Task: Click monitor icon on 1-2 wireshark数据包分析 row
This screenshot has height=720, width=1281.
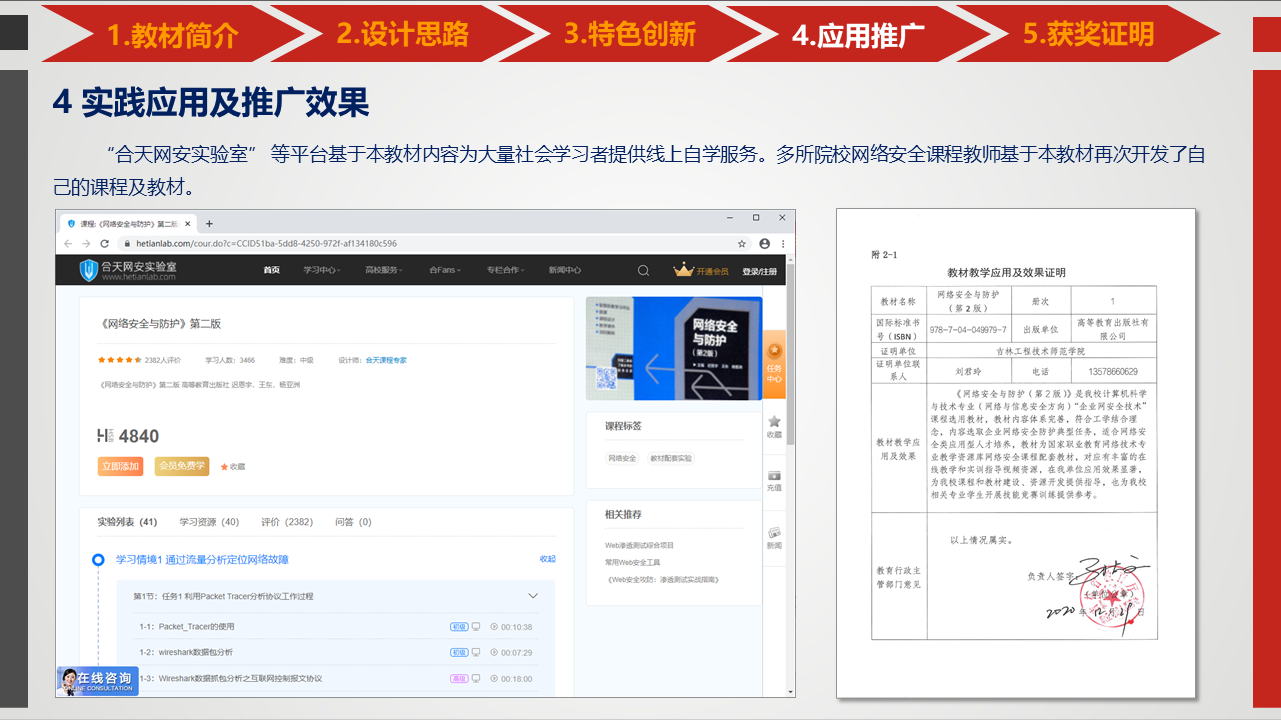Action: pos(475,652)
